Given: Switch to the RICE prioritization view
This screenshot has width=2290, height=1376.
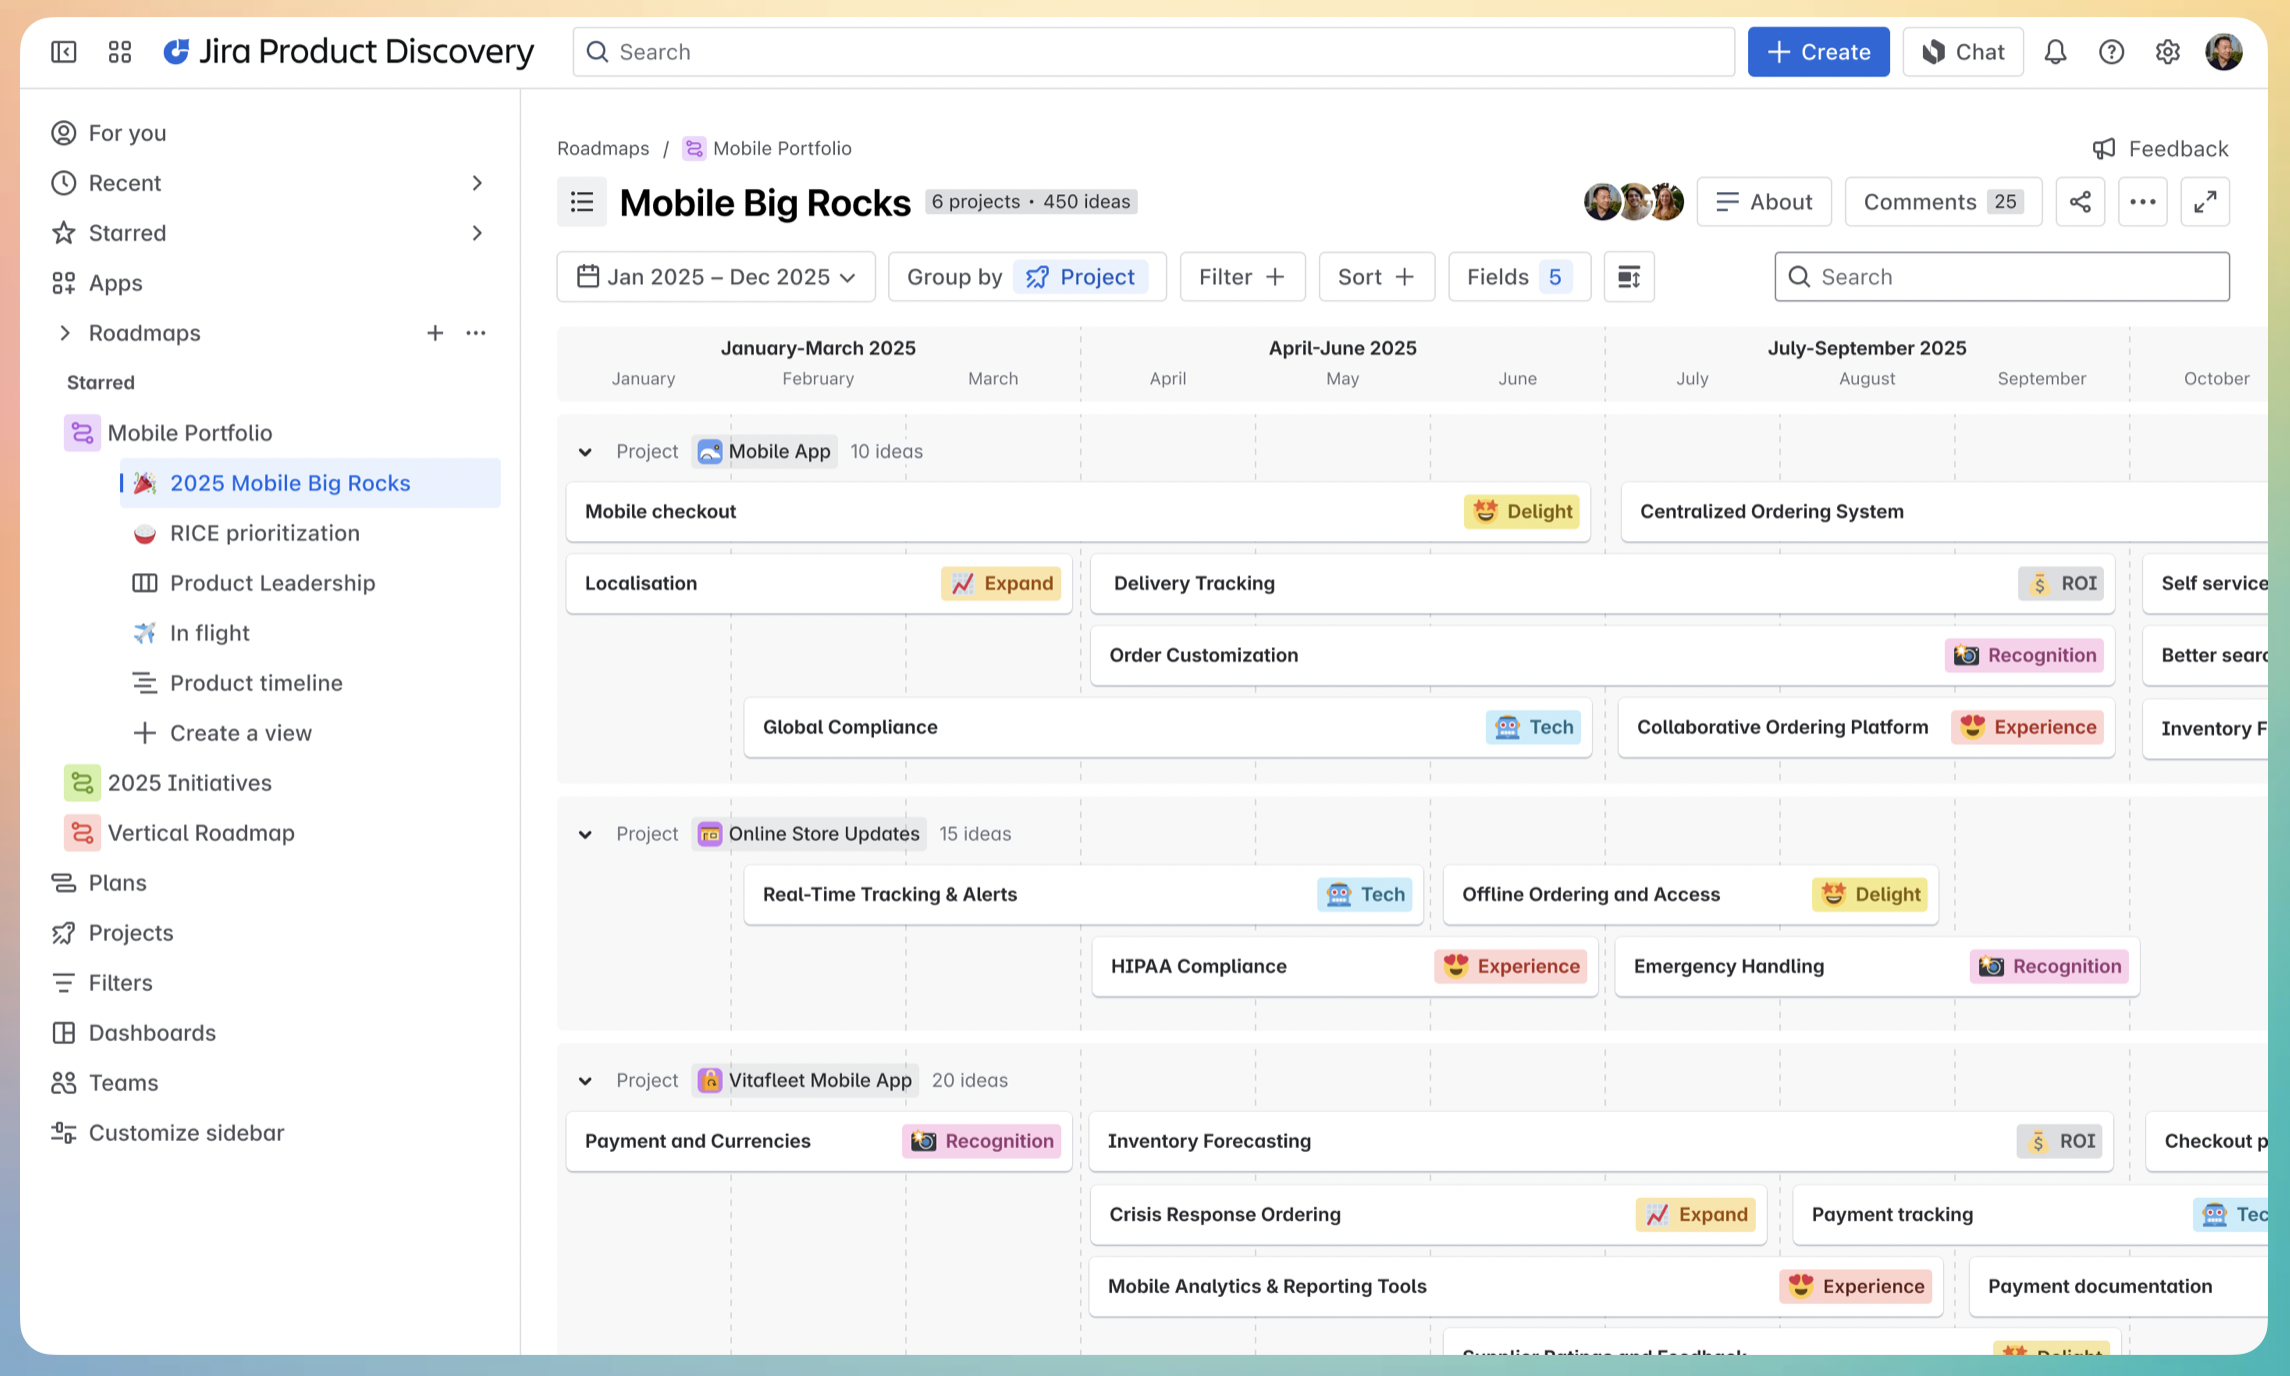Looking at the screenshot, I should pyautogui.click(x=264, y=533).
